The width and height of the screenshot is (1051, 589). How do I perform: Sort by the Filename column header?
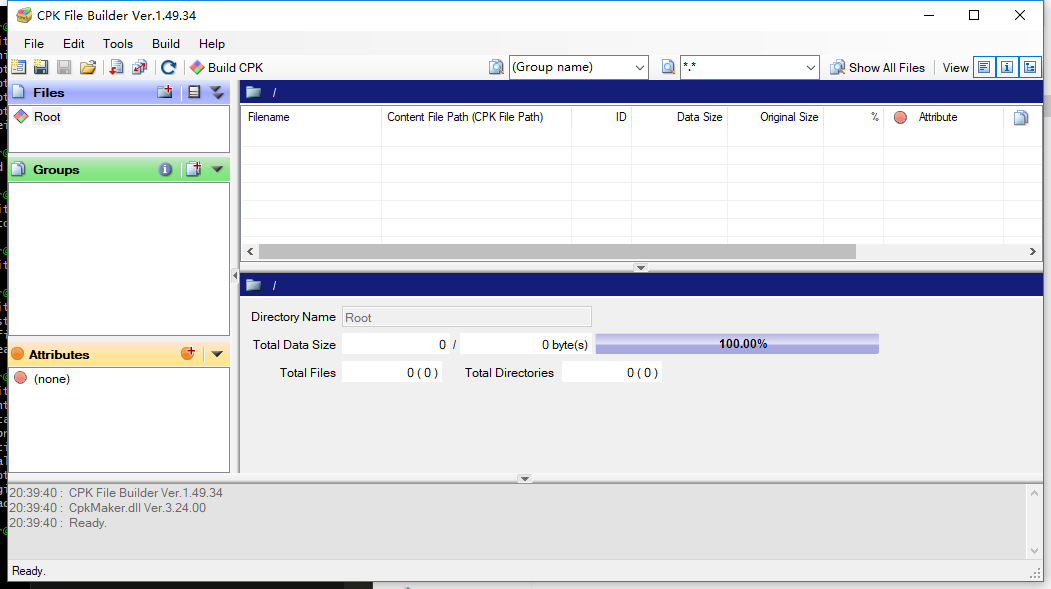coord(311,117)
